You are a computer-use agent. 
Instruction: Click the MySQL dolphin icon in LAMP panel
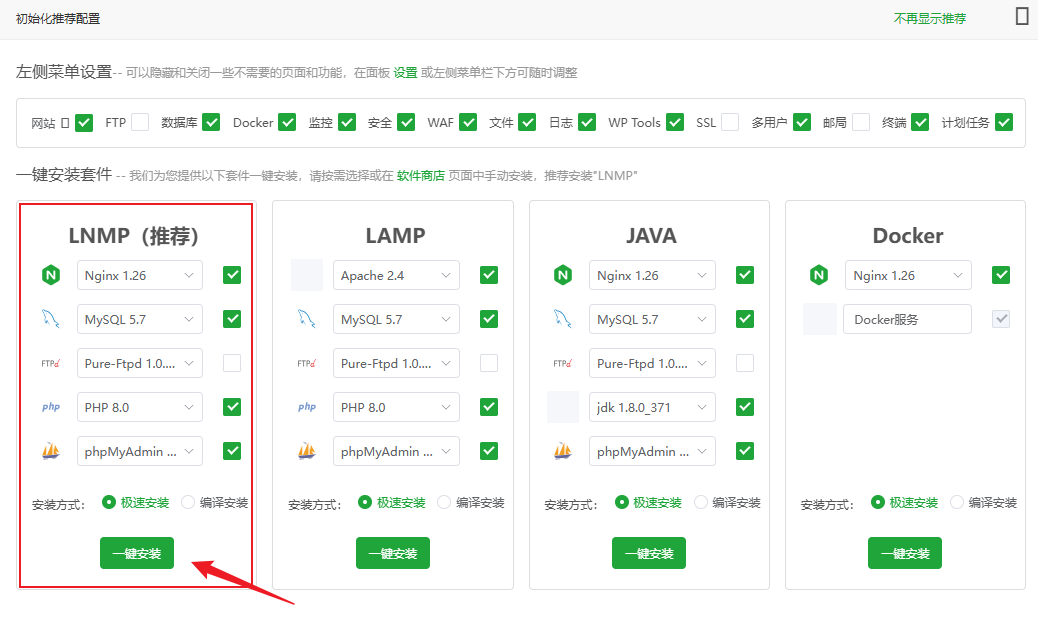pos(307,319)
